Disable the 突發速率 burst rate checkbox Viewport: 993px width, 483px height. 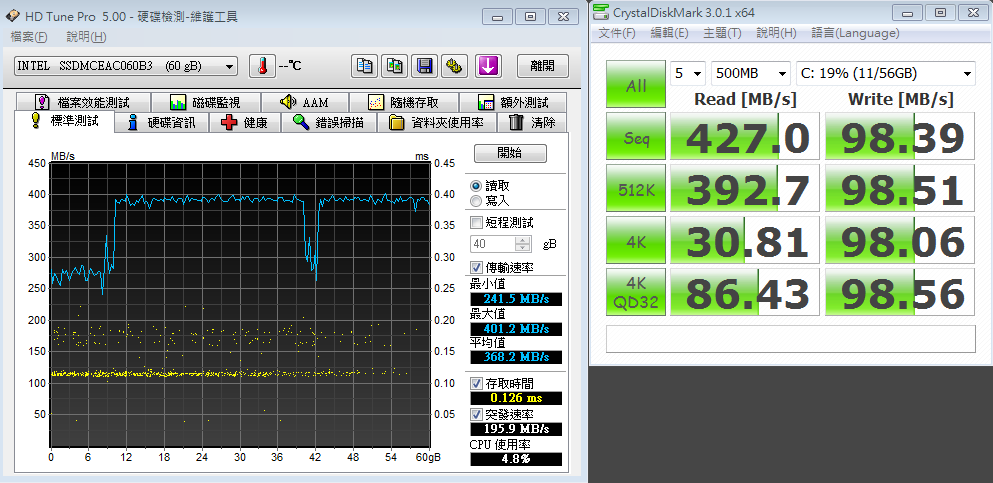[476, 414]
